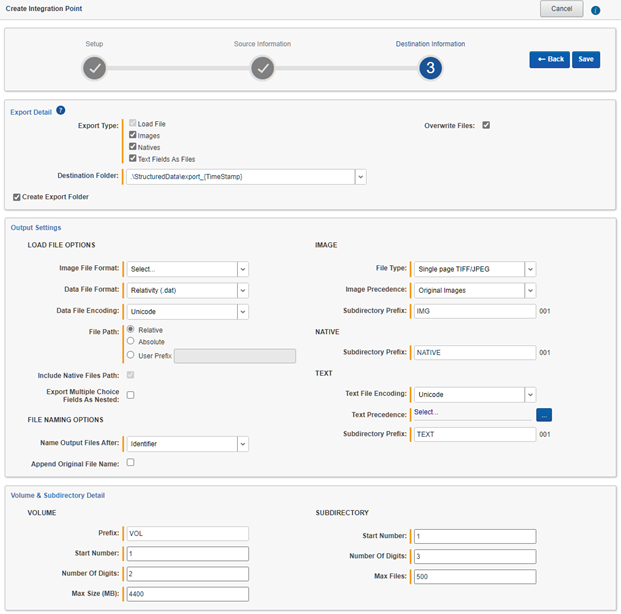The height and width of the screenshot is (614, 621).
Task: Click the Source Information step label
Action: [x=262, y=44]
